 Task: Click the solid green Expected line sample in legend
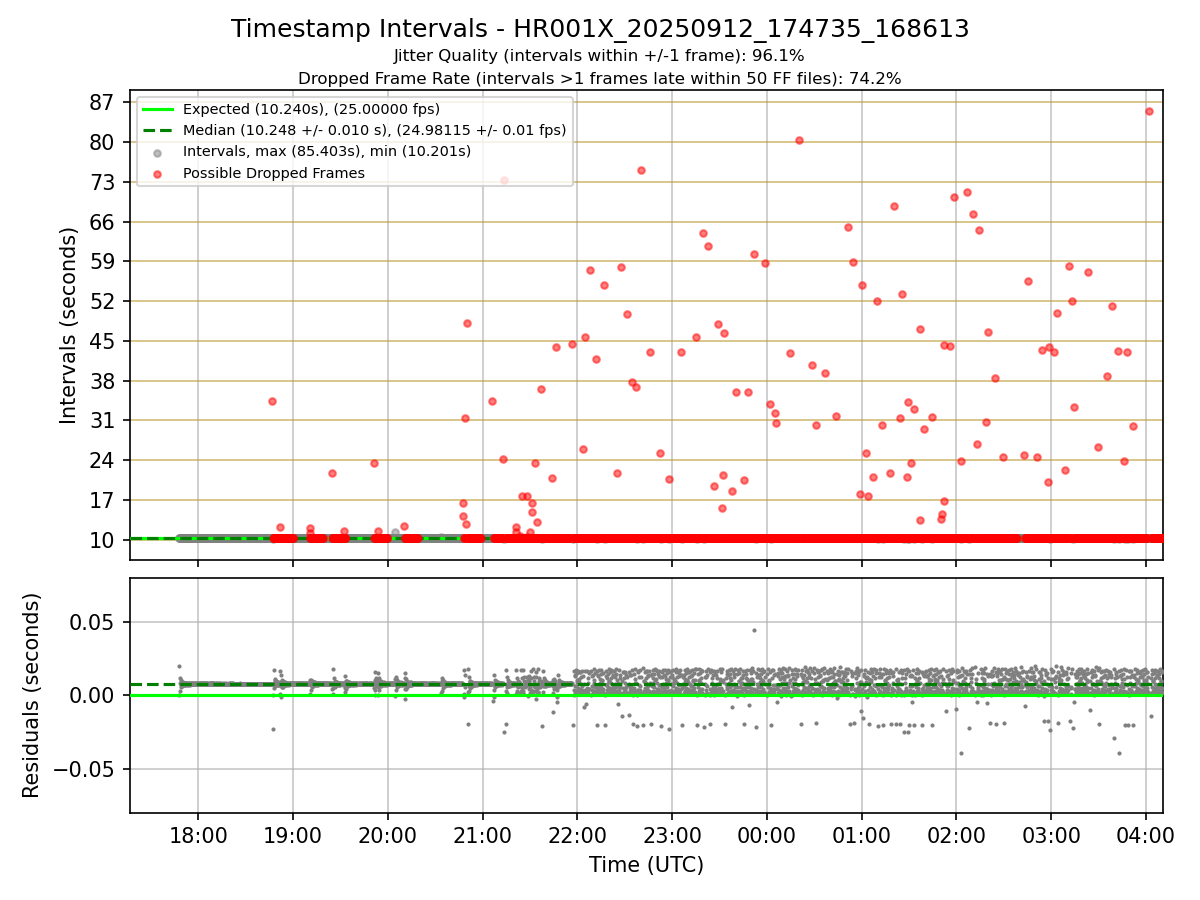(x=158, y=109)
